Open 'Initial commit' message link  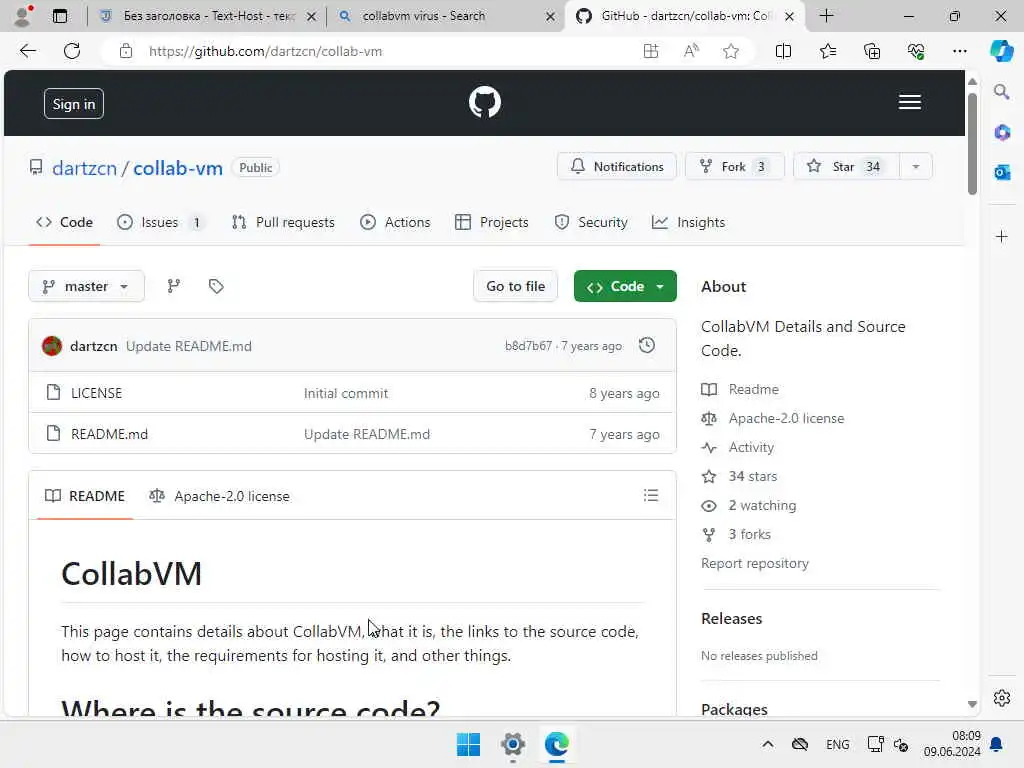pos(345,393)
